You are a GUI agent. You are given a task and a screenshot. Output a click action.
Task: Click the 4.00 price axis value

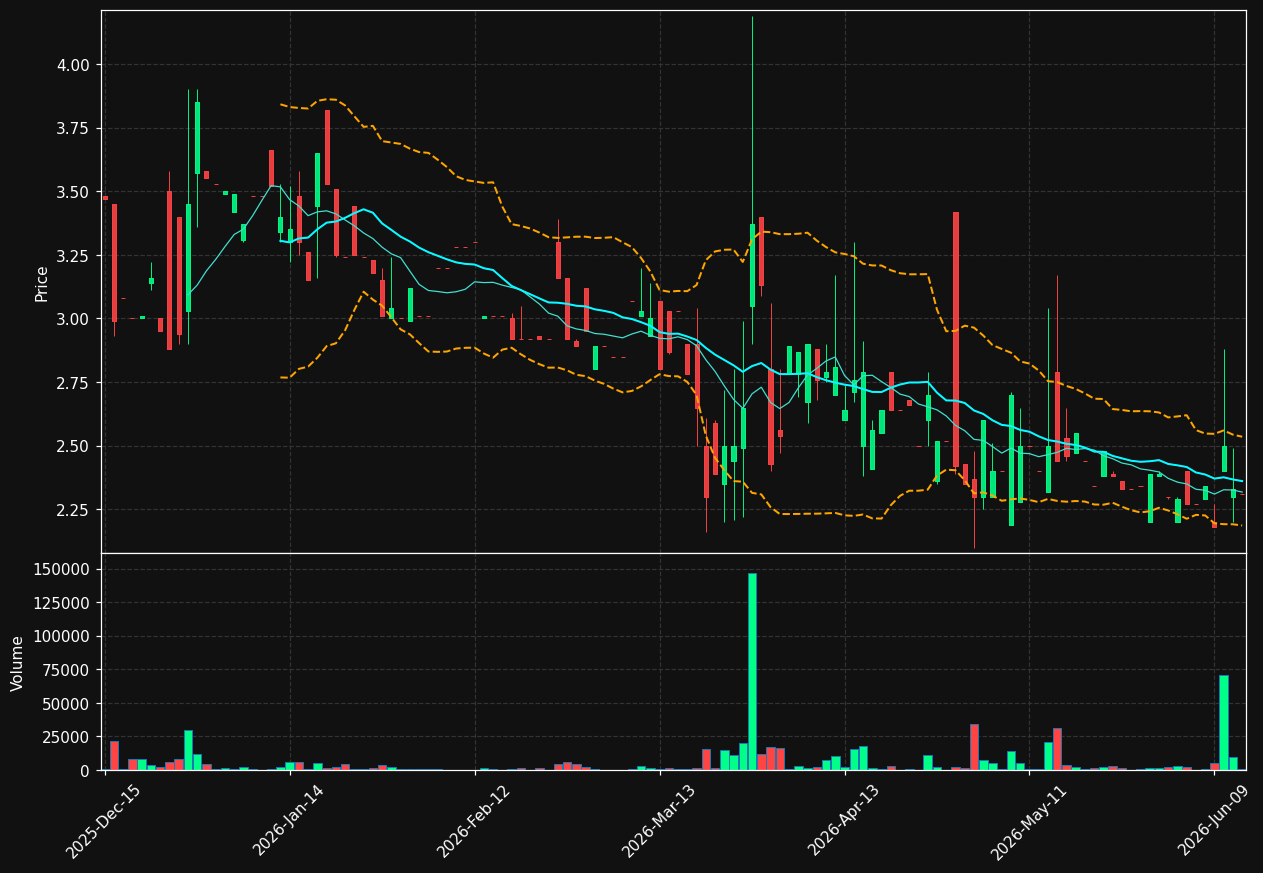click(73, 65)
